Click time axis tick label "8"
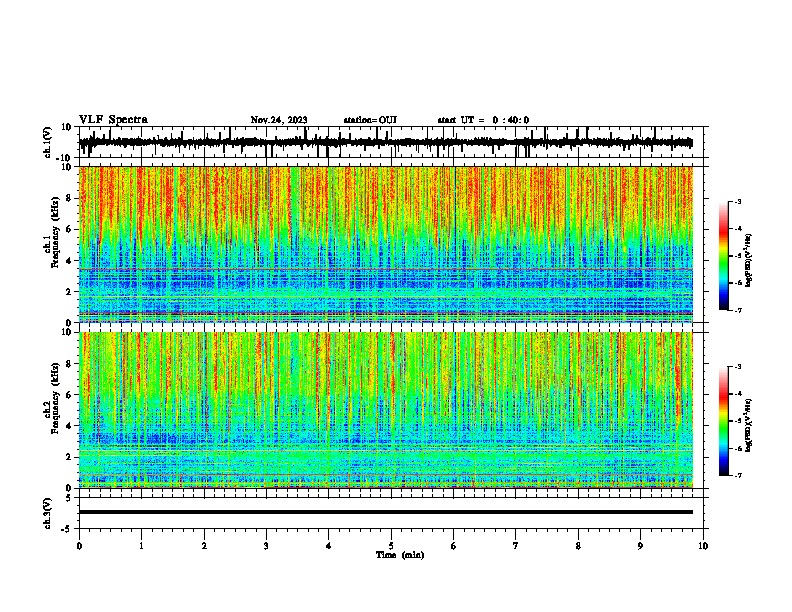 point(578,546)
